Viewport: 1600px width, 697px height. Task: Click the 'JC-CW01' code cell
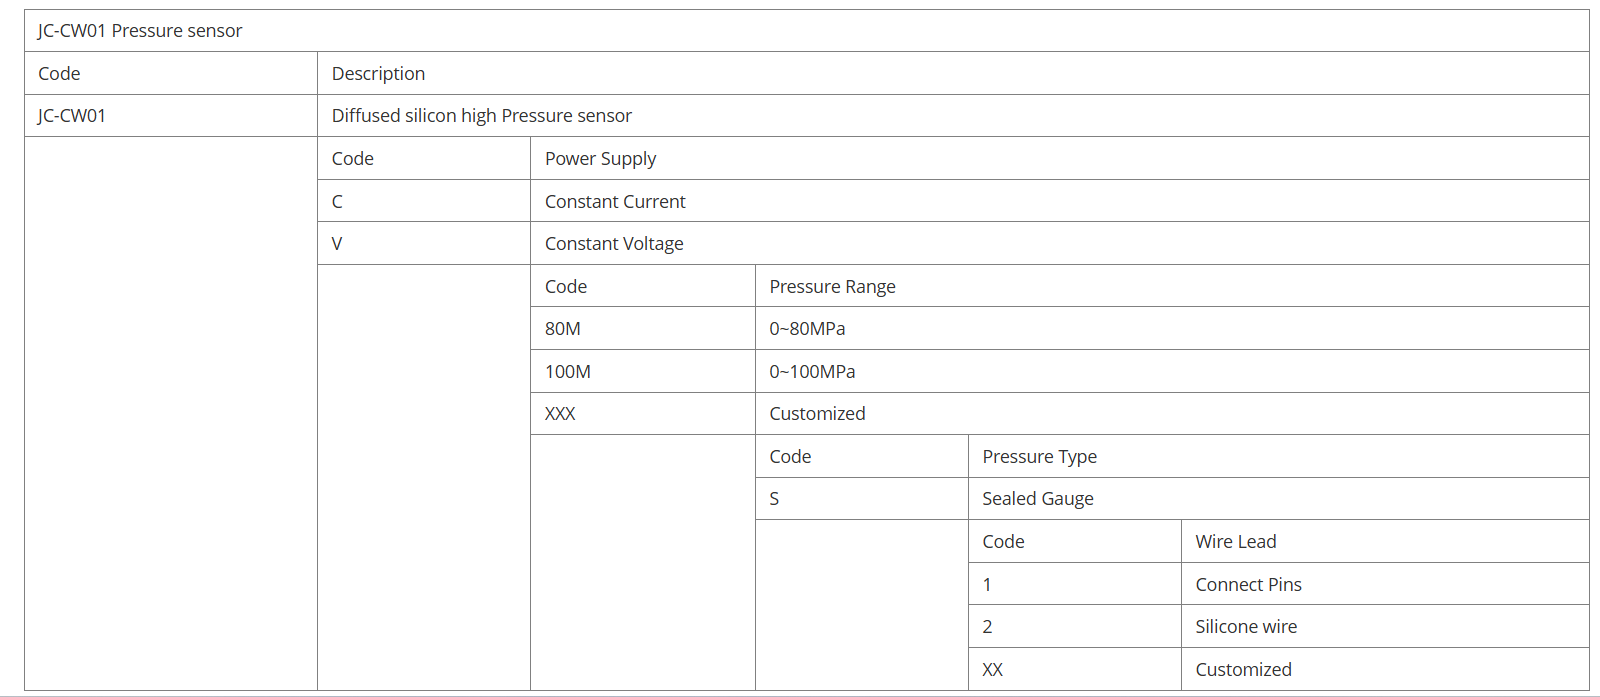pos(72,116)
